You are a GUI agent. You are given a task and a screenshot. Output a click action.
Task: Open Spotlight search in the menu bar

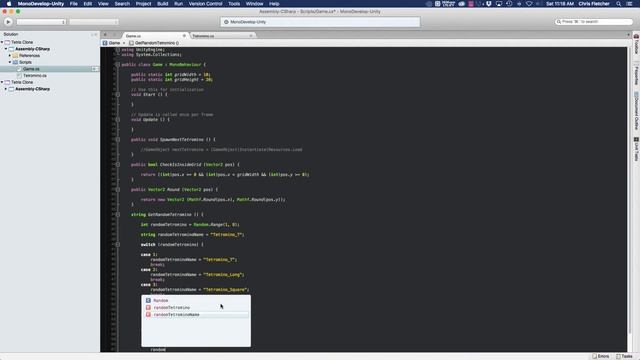[x=619, y=4]
